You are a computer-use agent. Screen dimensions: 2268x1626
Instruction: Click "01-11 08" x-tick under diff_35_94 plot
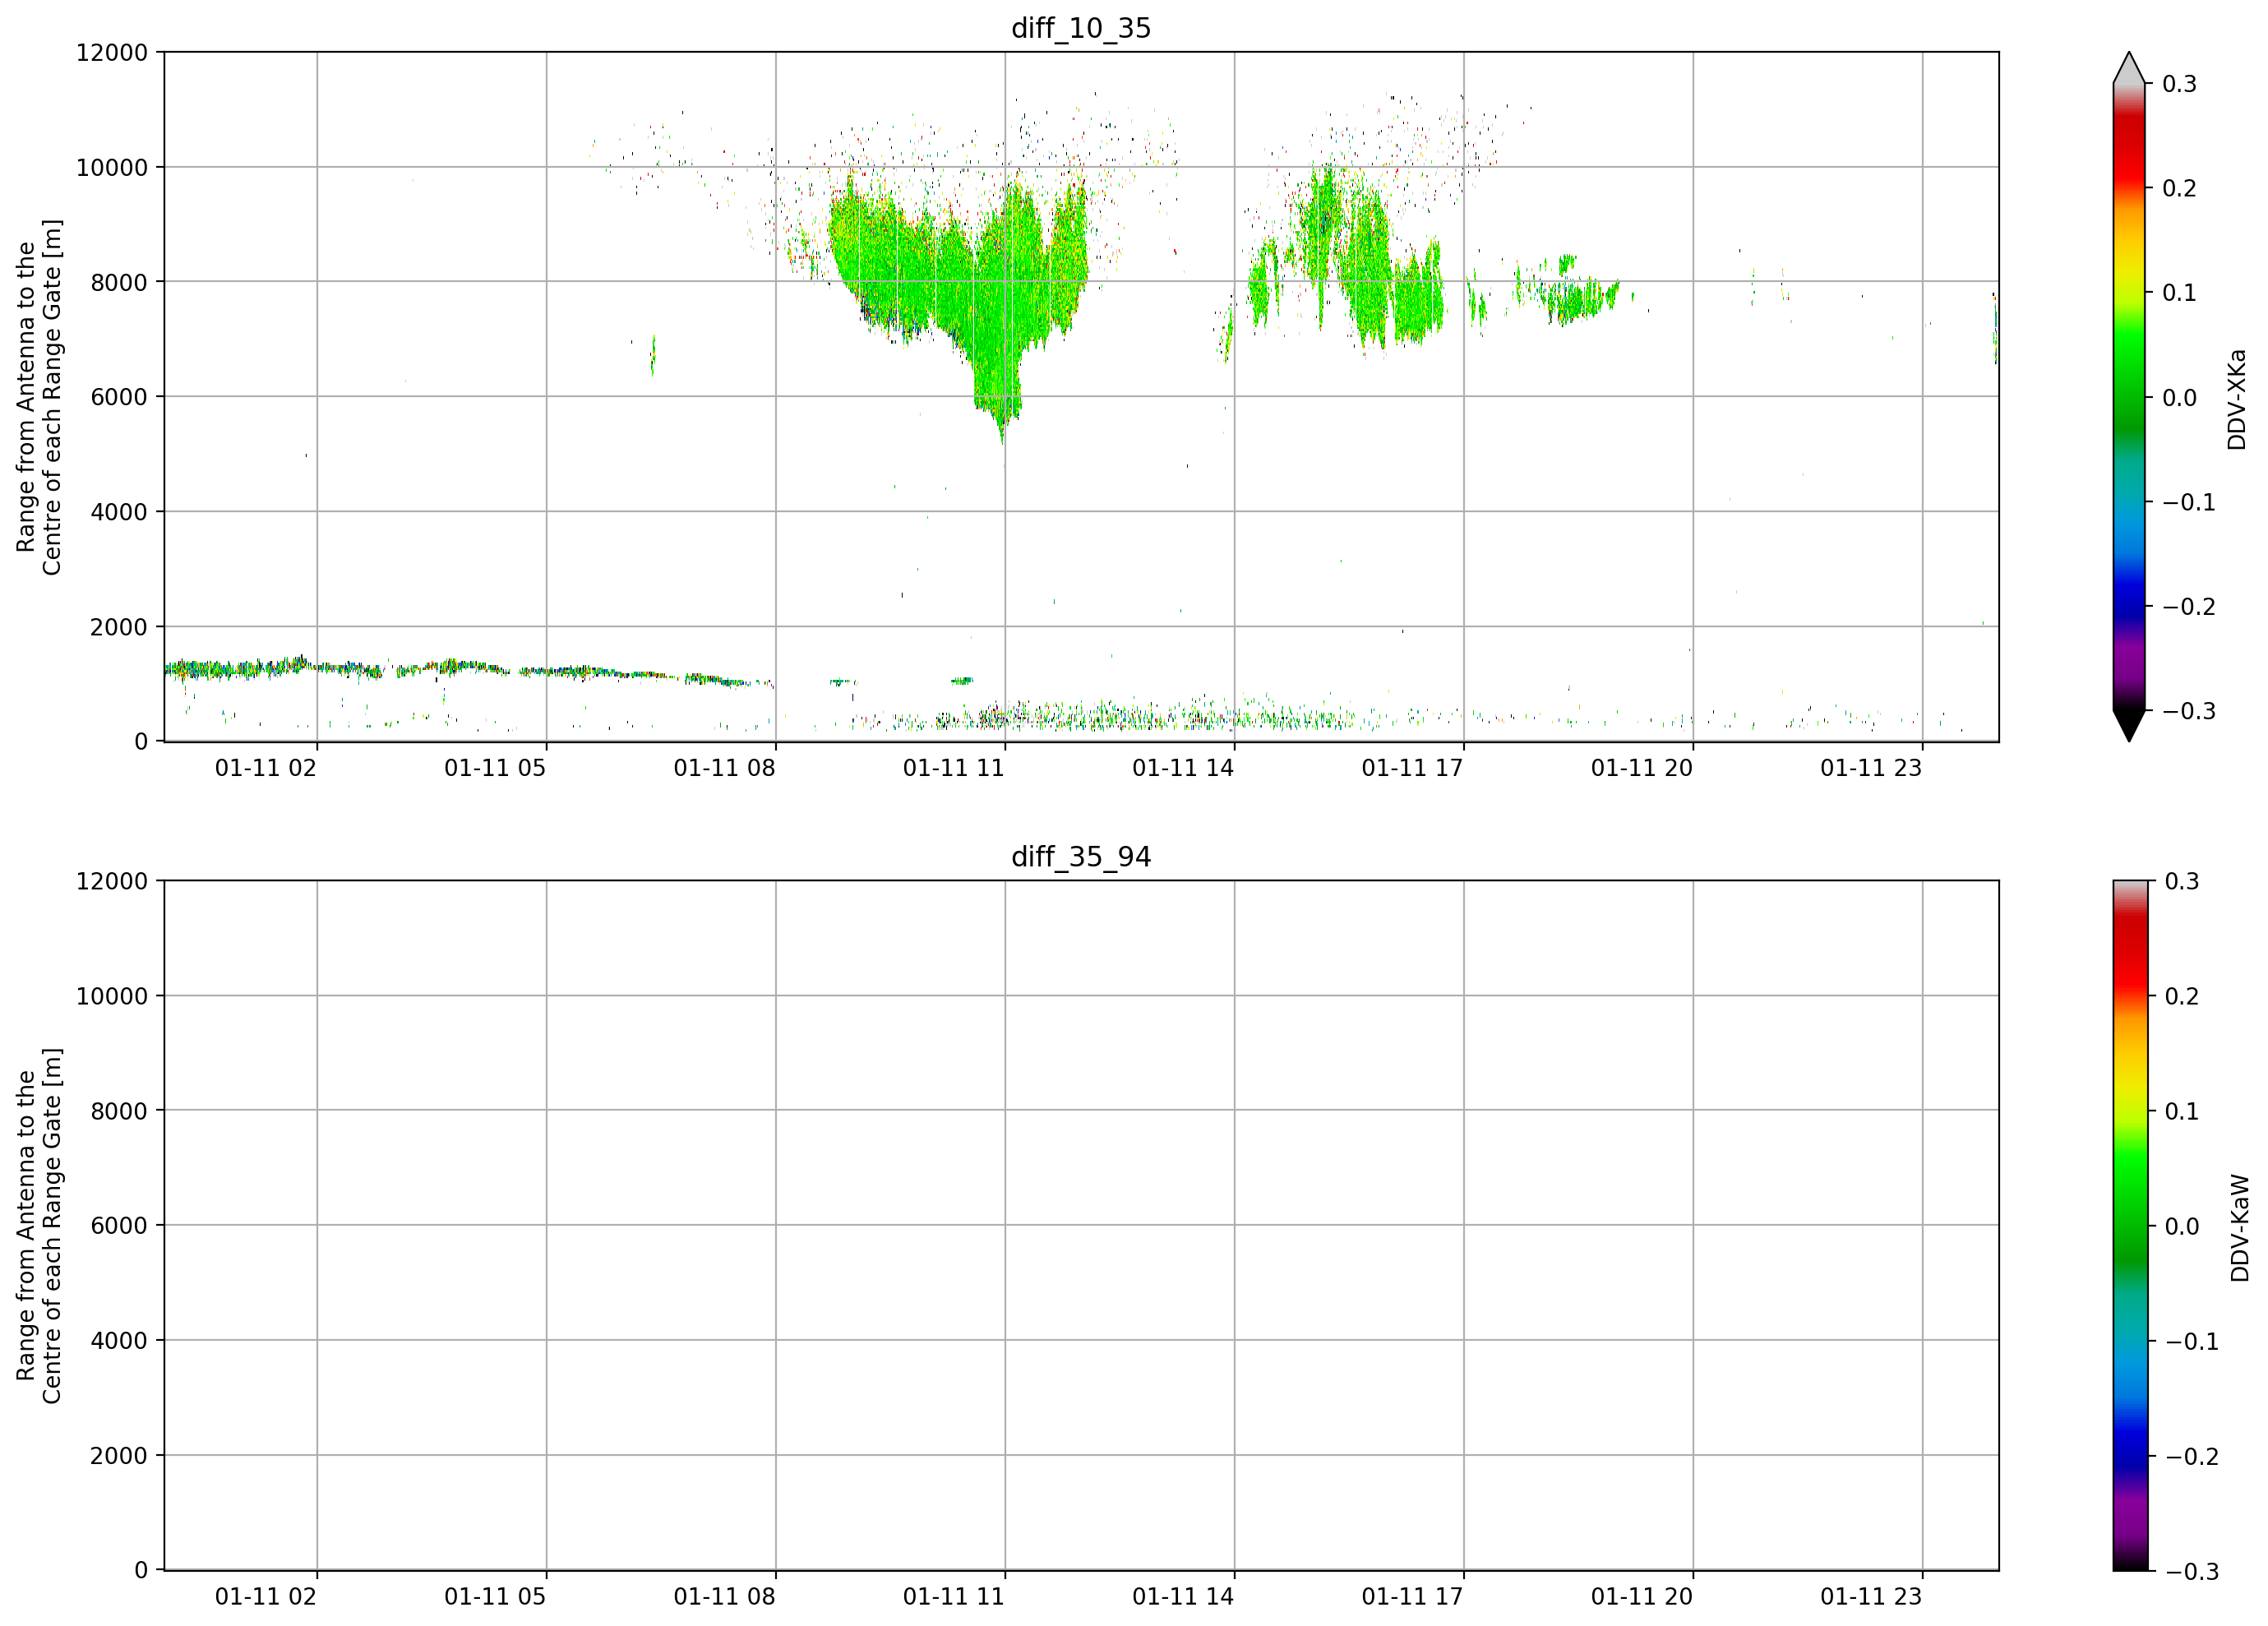[724, 1597]
